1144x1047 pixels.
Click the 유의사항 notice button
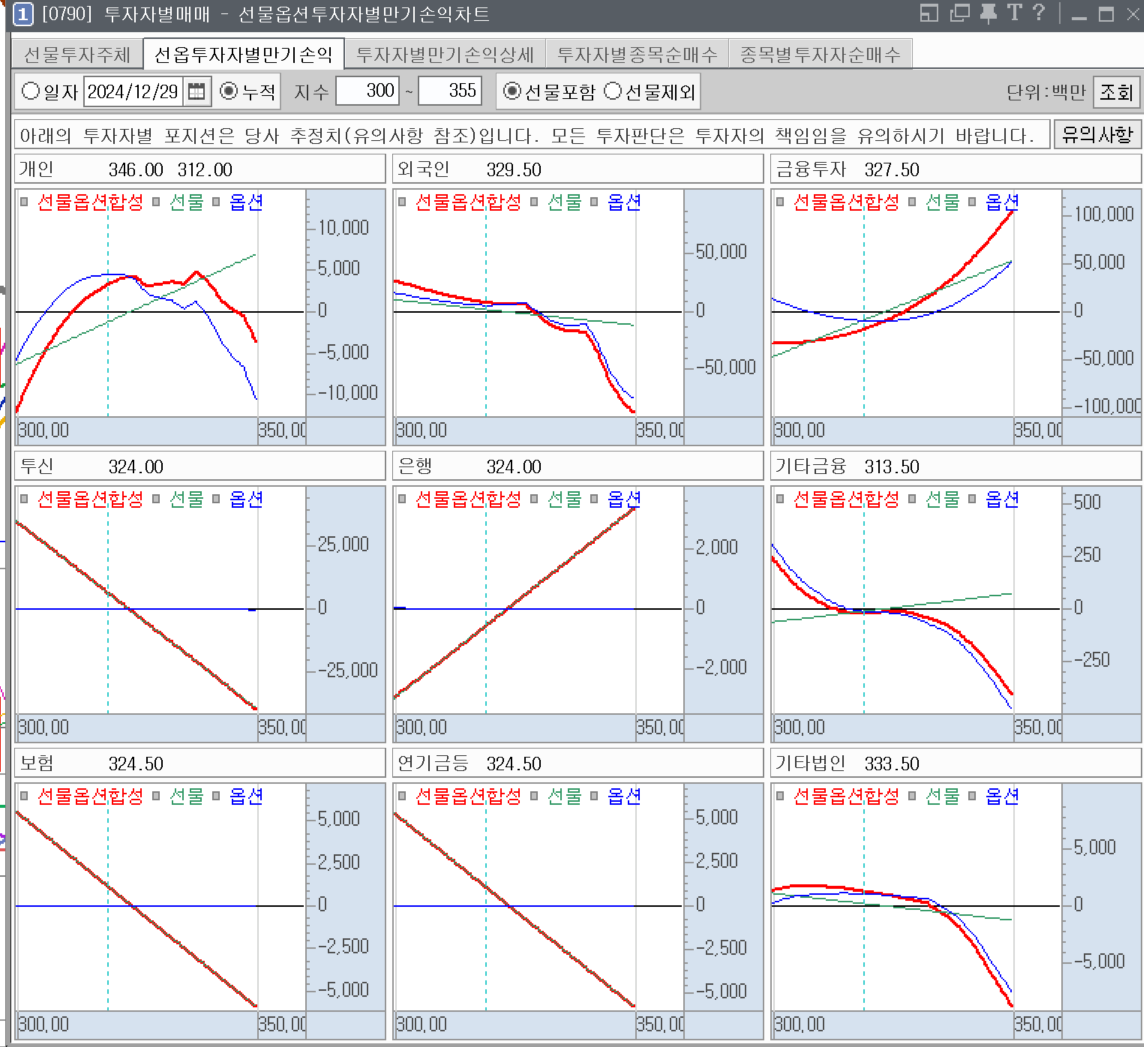pos(1096,135)
